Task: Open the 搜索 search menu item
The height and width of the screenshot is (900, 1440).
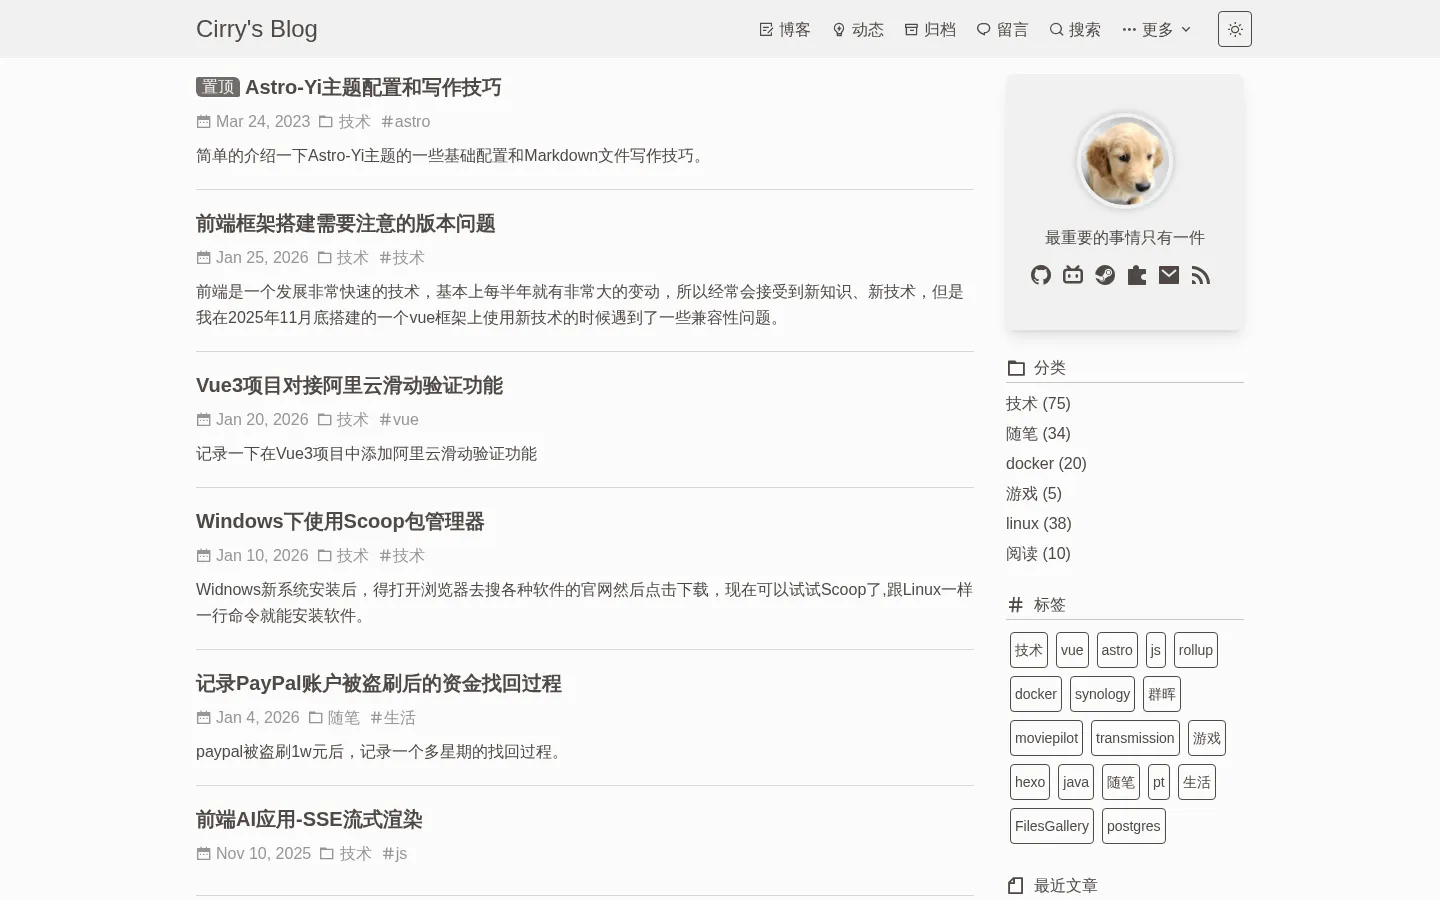Action: (1075, 30)
